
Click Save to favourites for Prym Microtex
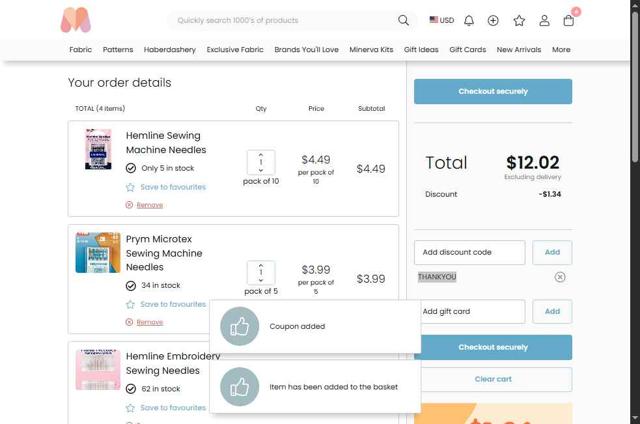tap(173, 304)
